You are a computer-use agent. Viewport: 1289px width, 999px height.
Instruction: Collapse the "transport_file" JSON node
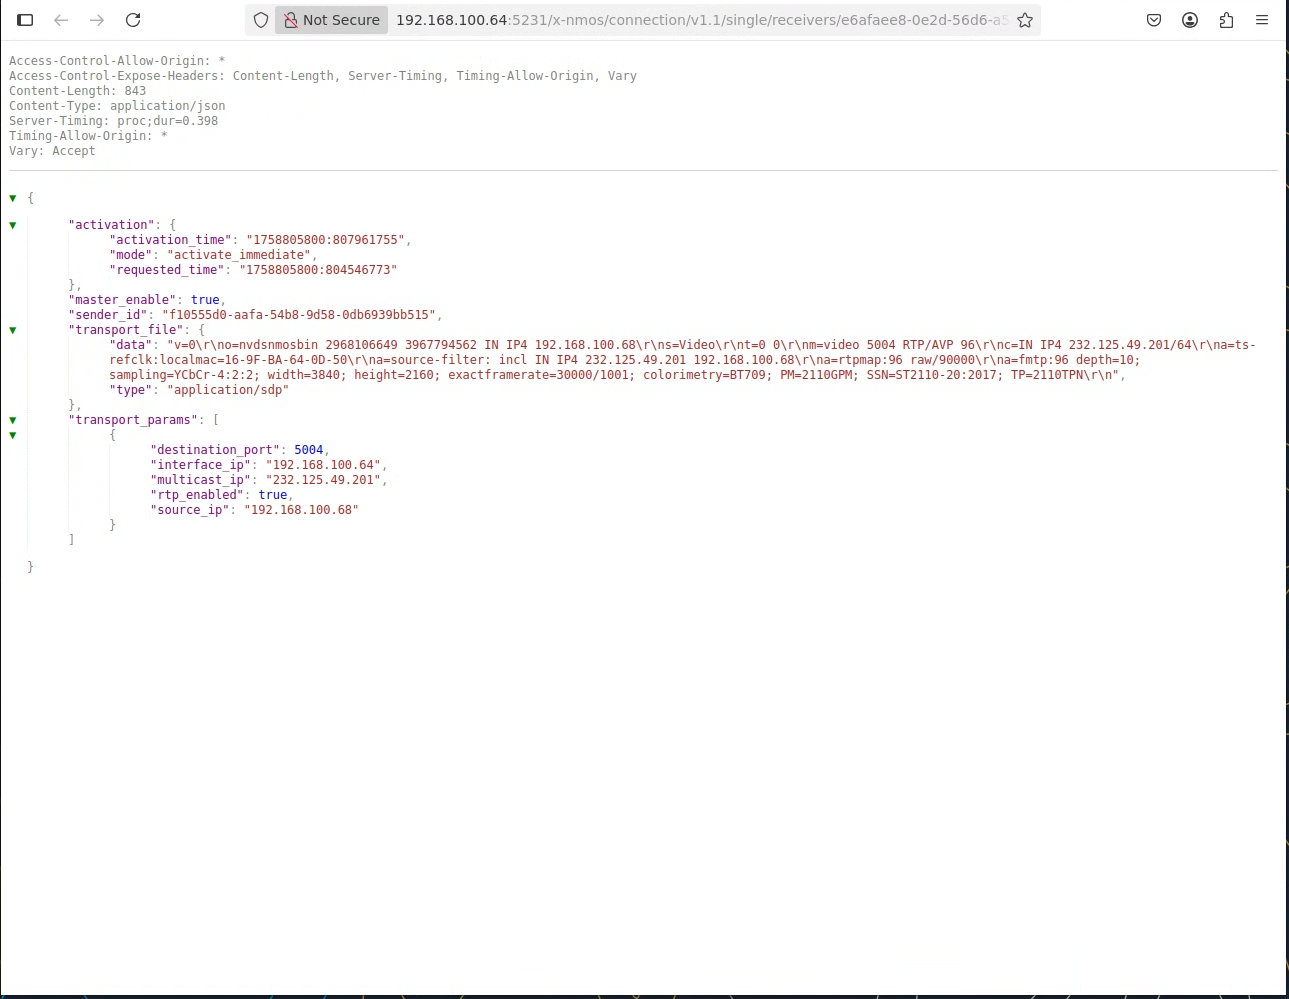coord(13,330)
